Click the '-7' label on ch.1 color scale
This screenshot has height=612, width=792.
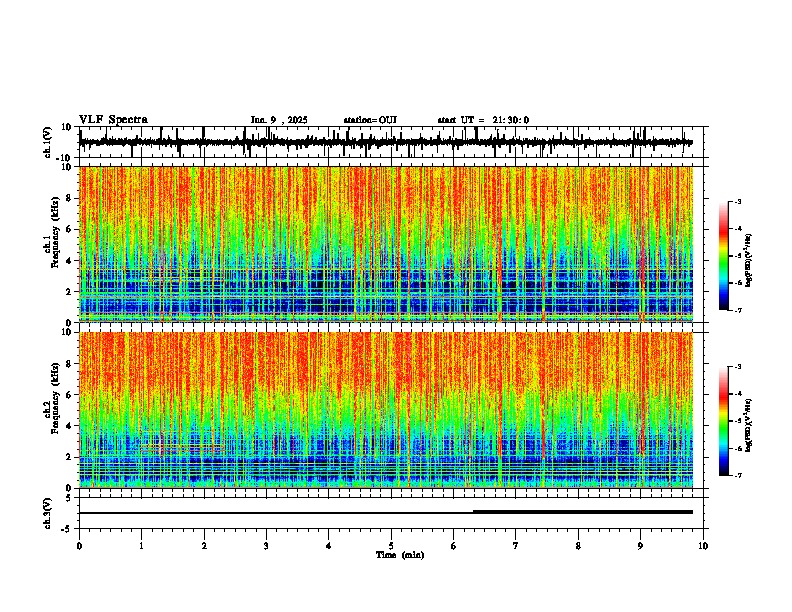[x=738, y=310]
